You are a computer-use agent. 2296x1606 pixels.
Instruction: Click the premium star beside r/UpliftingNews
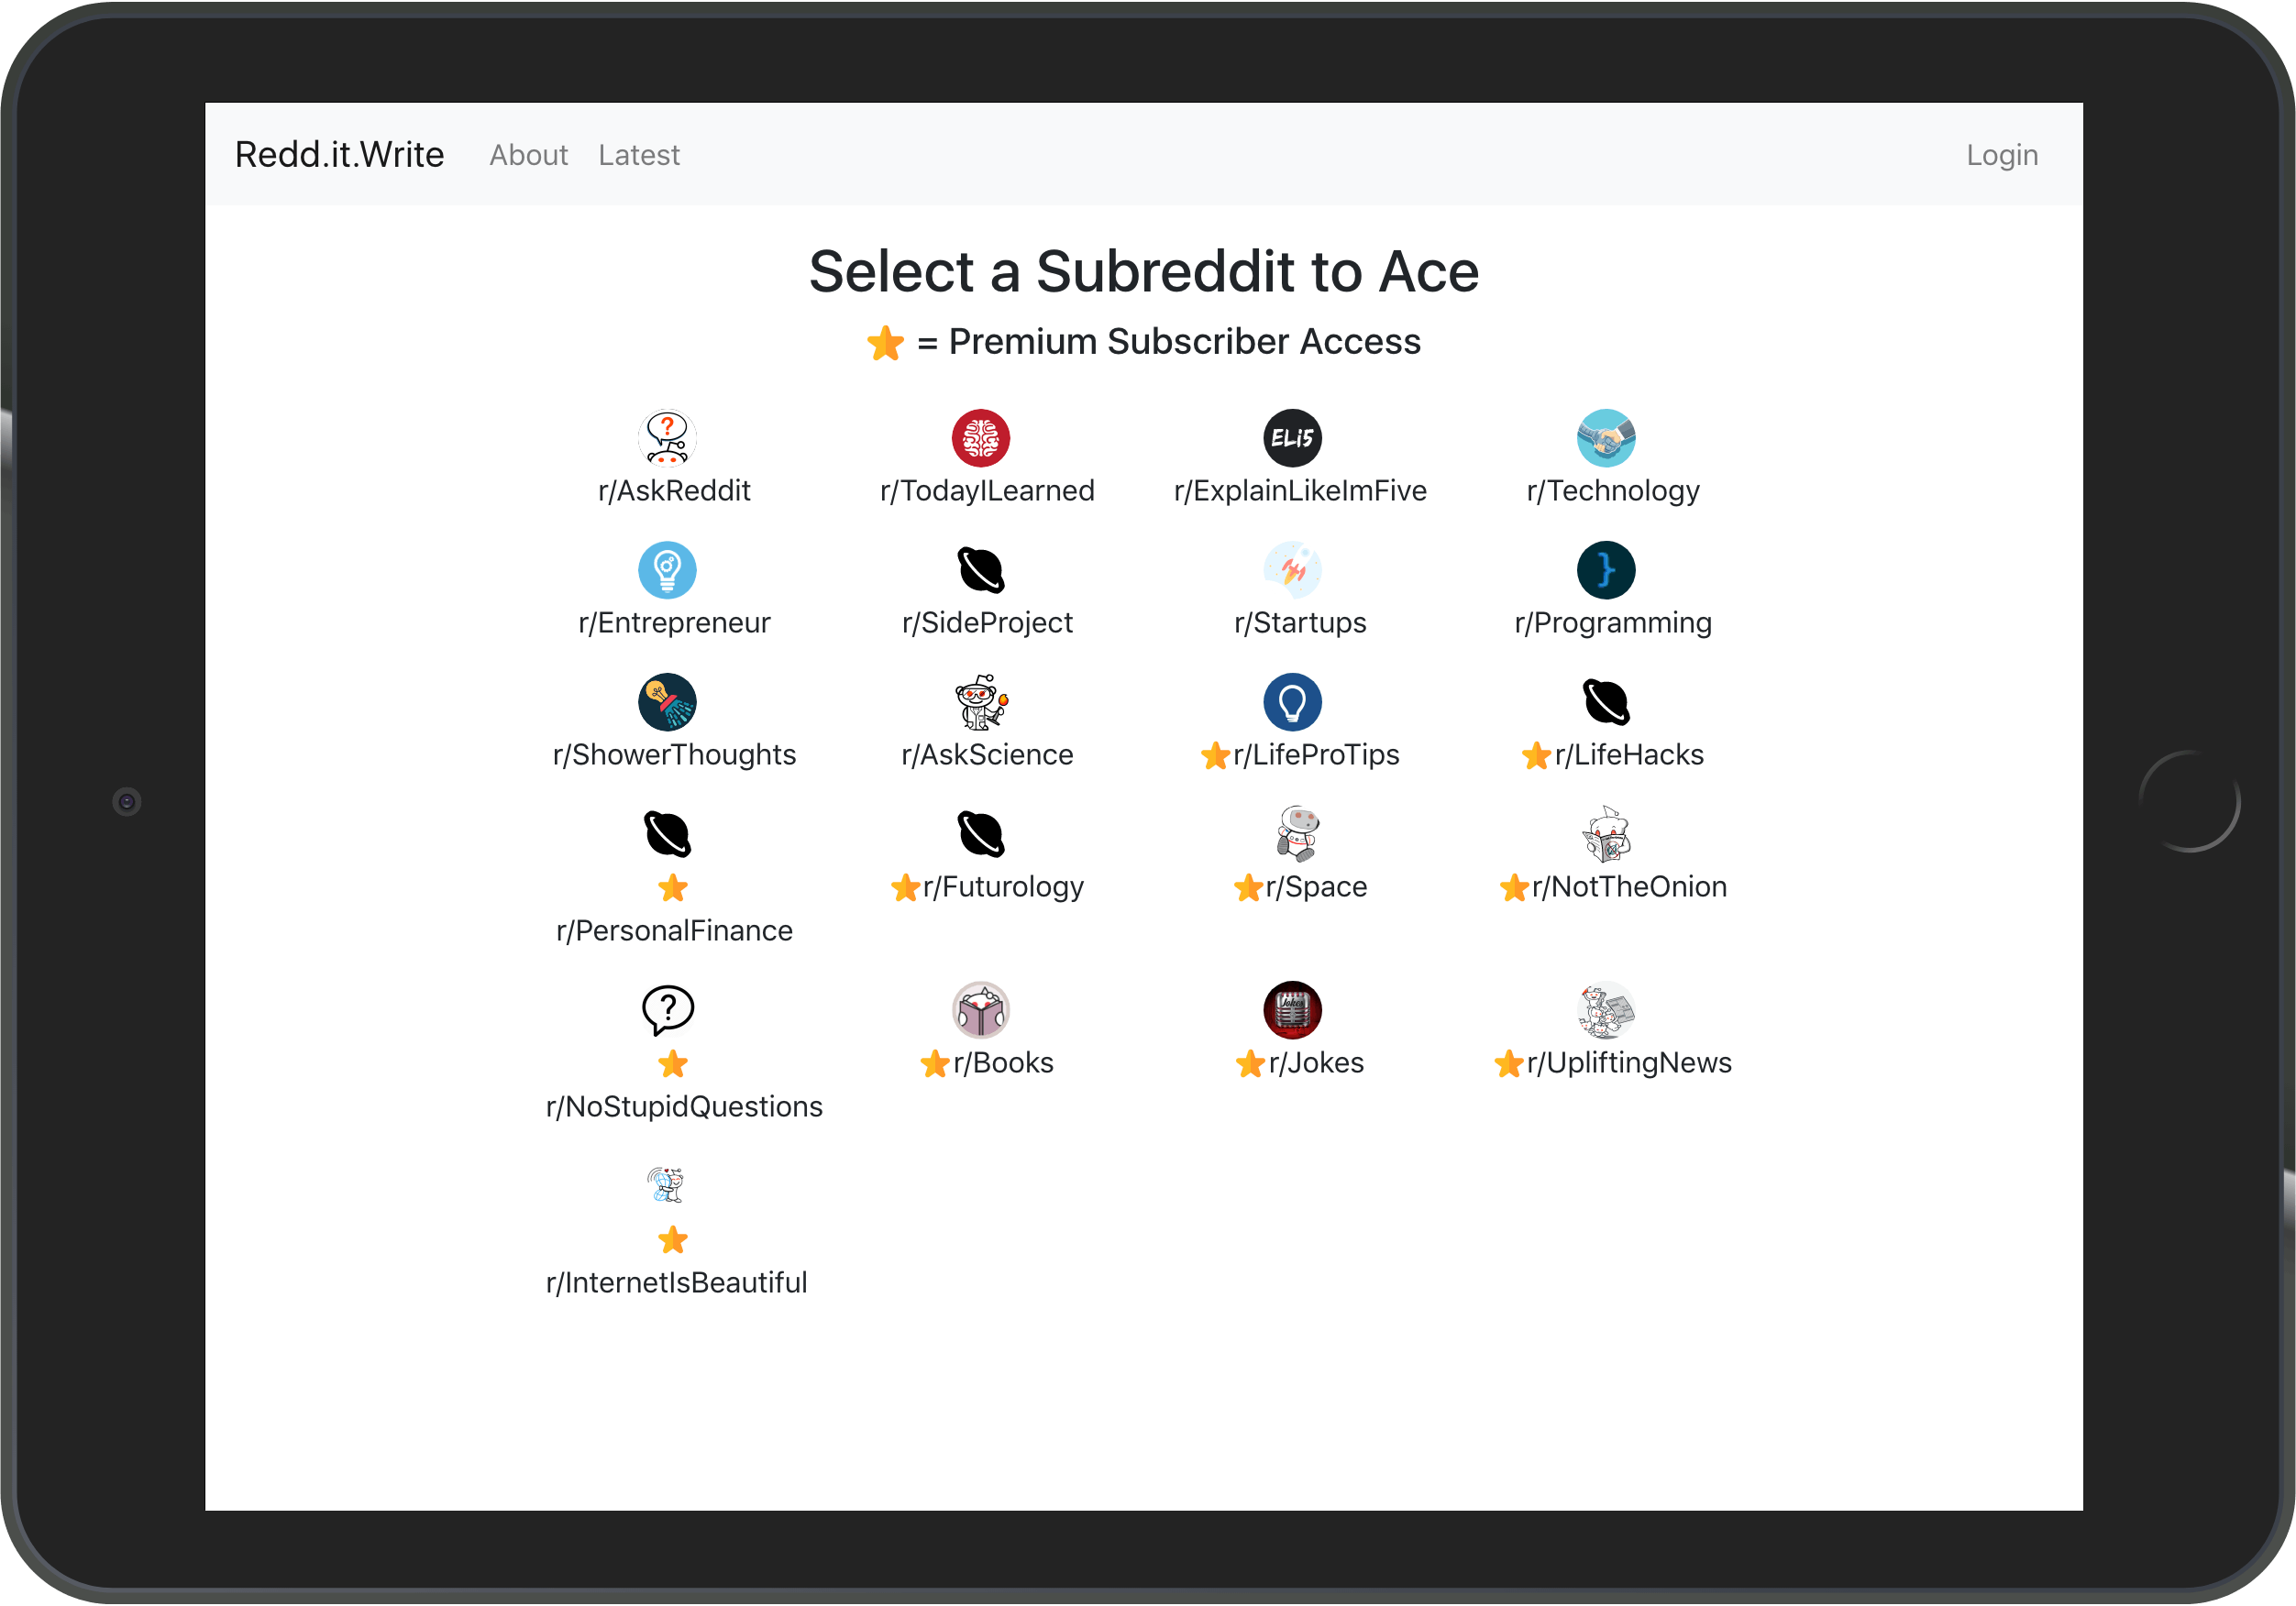1509,1064
